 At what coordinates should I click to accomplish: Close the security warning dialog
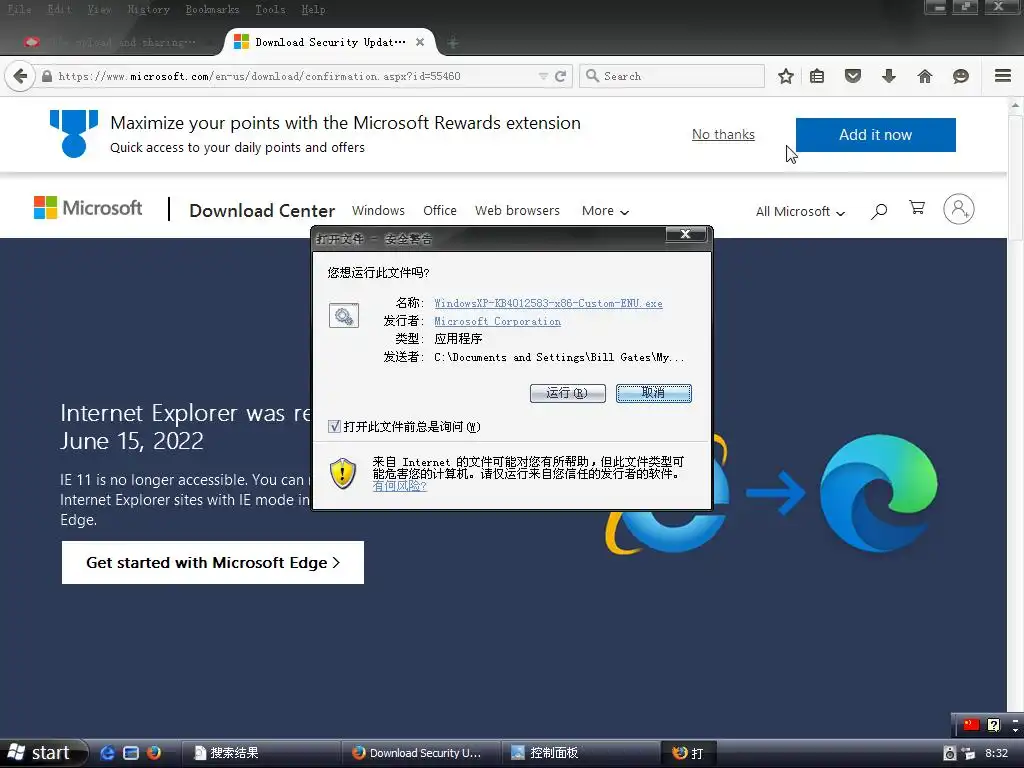coord(685,234)
